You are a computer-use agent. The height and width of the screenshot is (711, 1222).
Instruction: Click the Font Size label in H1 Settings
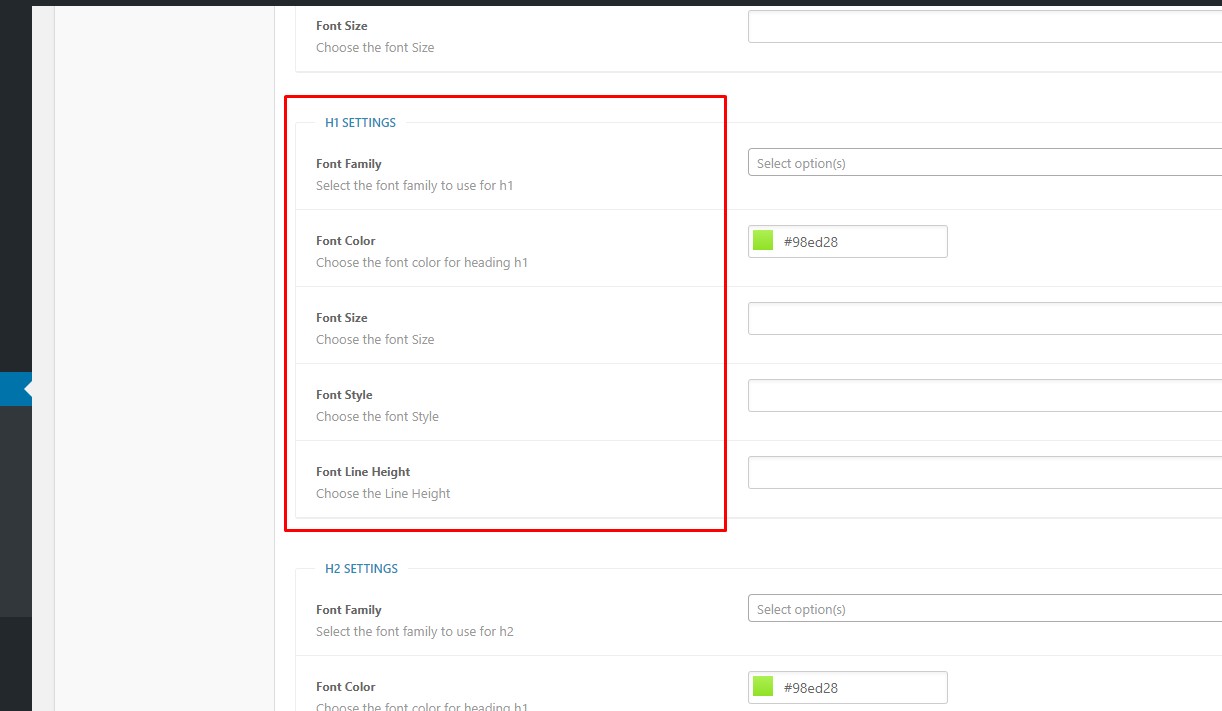(342, 318)
